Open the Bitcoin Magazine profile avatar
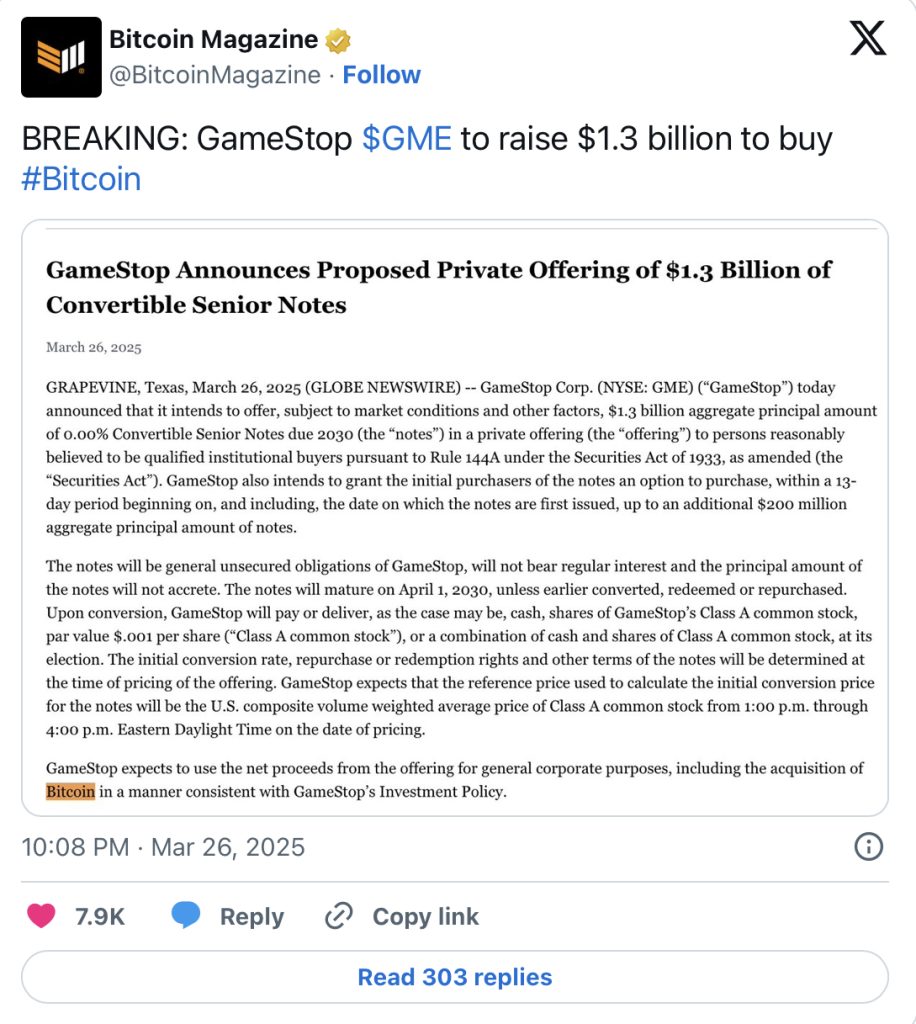The height and width of the screenshot is (1024, 916). point(61,57)
